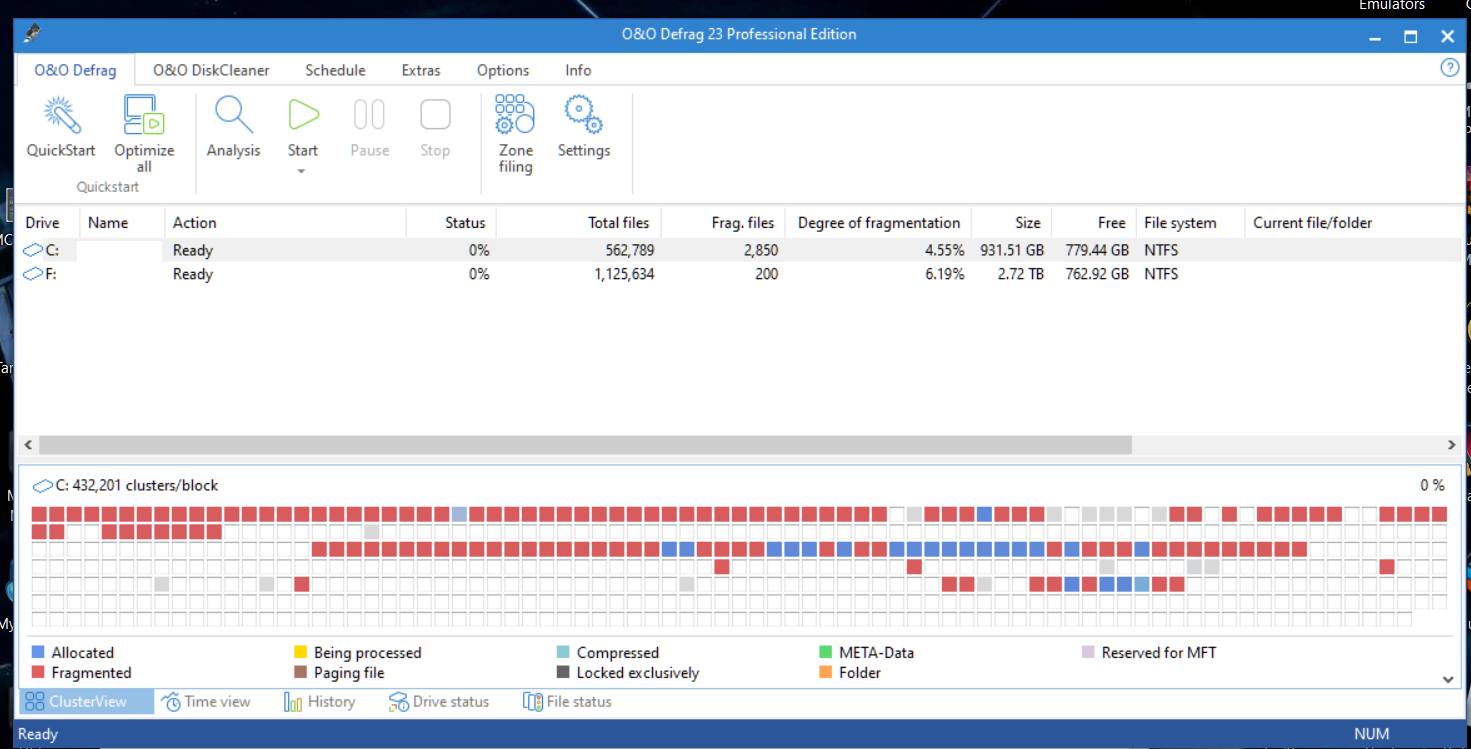Start drive Analysis with magnifier icon
1471x749 pixels.
(x=233, y=116)
